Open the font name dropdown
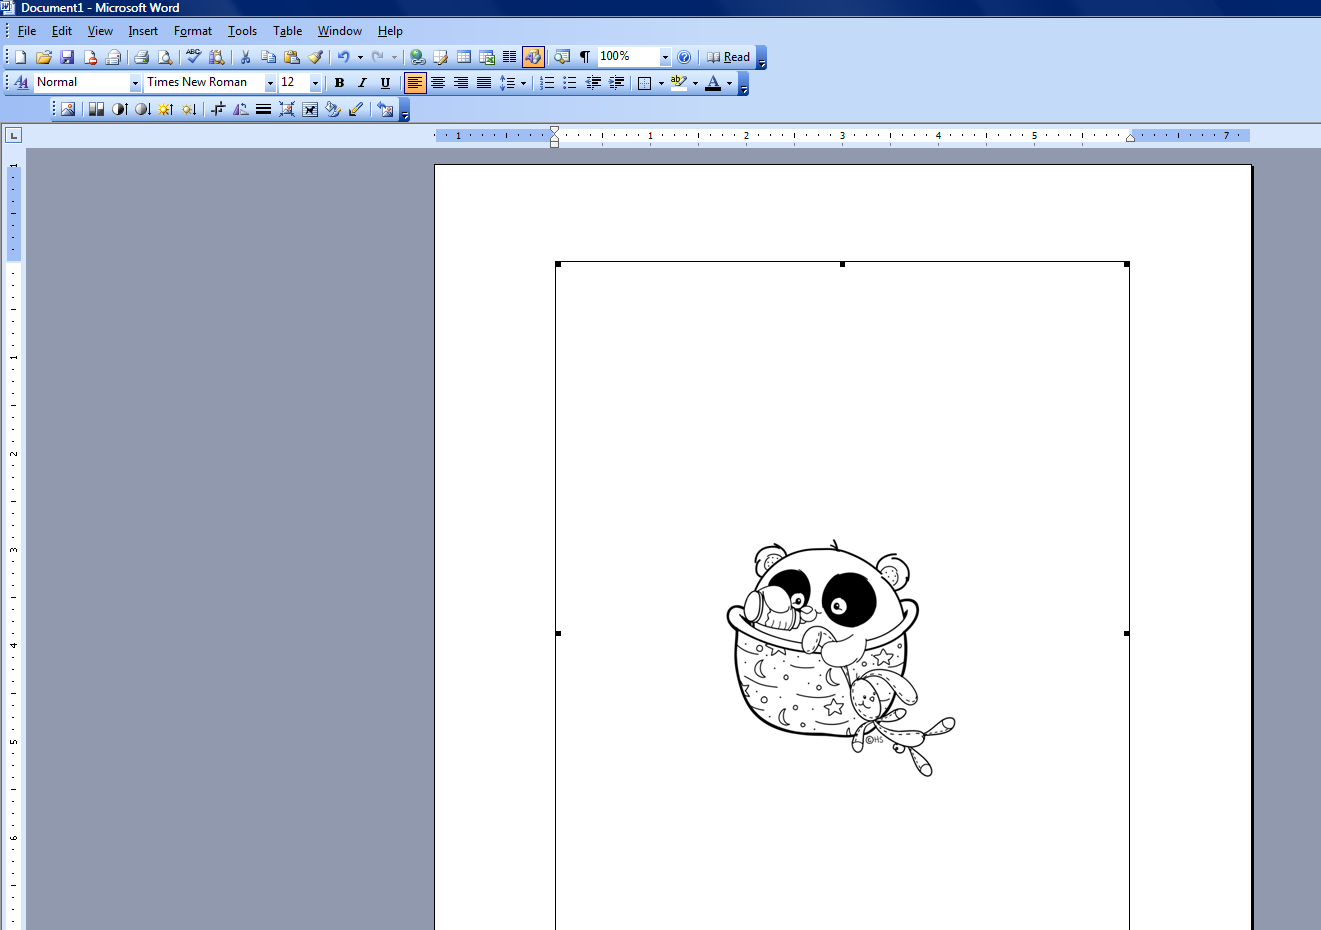Screen dimensions: 1321x930 tap(269, 82)
